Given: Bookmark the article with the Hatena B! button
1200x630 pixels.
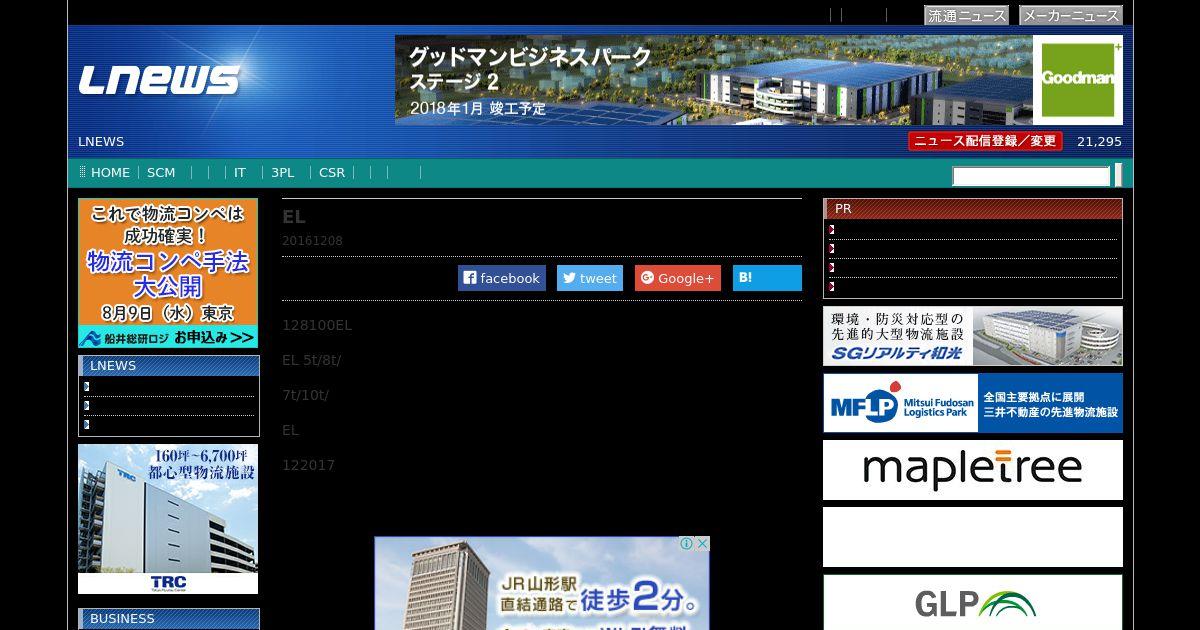Looking at the screenshot, I should pyautogui.click(x=767, y=278).
